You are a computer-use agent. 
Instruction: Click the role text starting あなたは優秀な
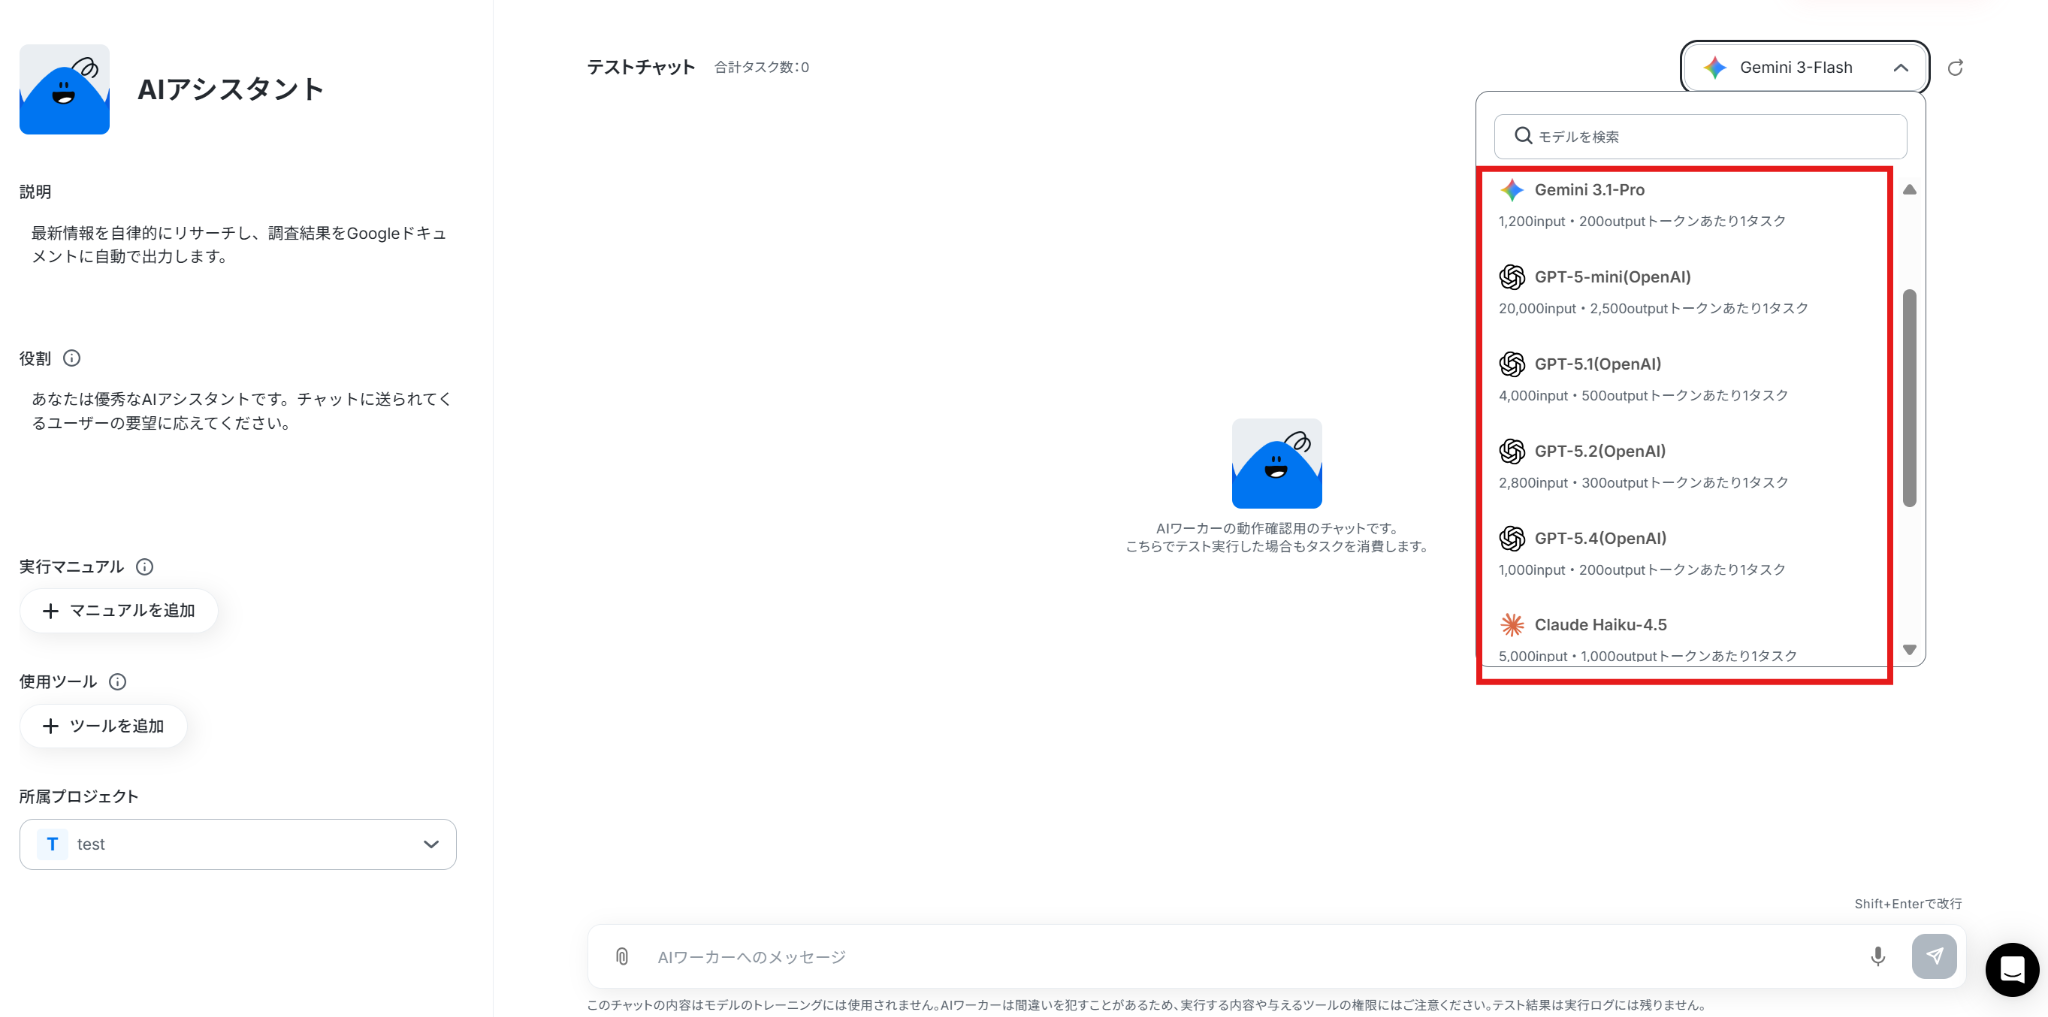(242, 411)
